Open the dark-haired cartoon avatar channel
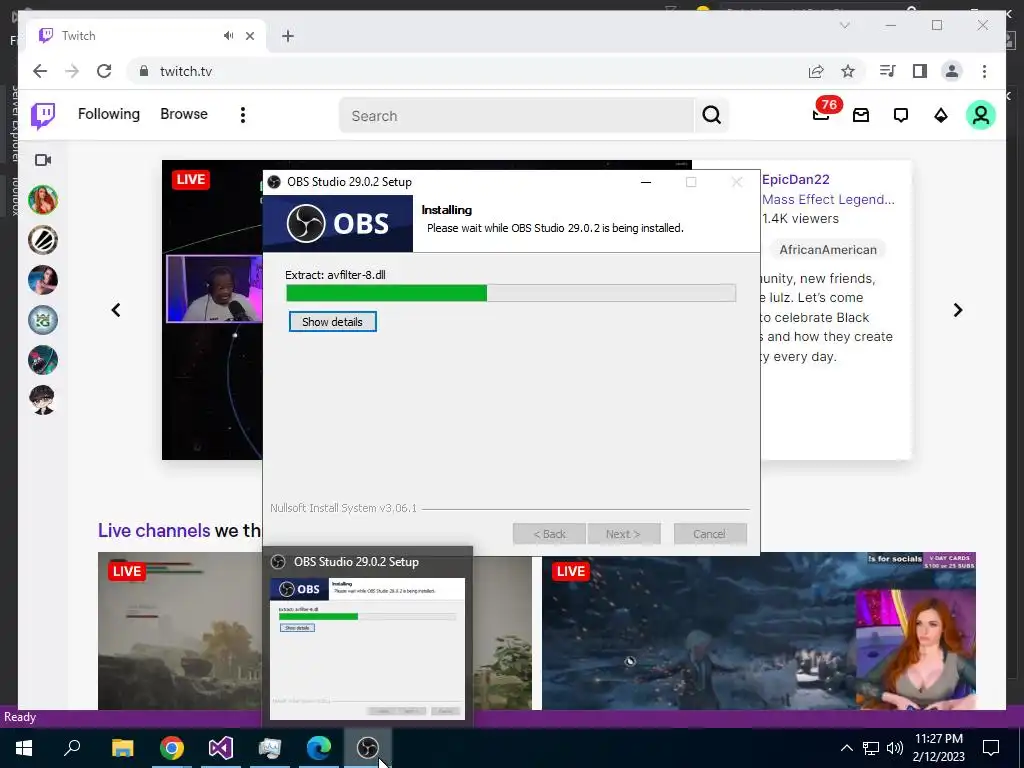The height and width of the screenshot is (768, 1024). pos(43,400)
